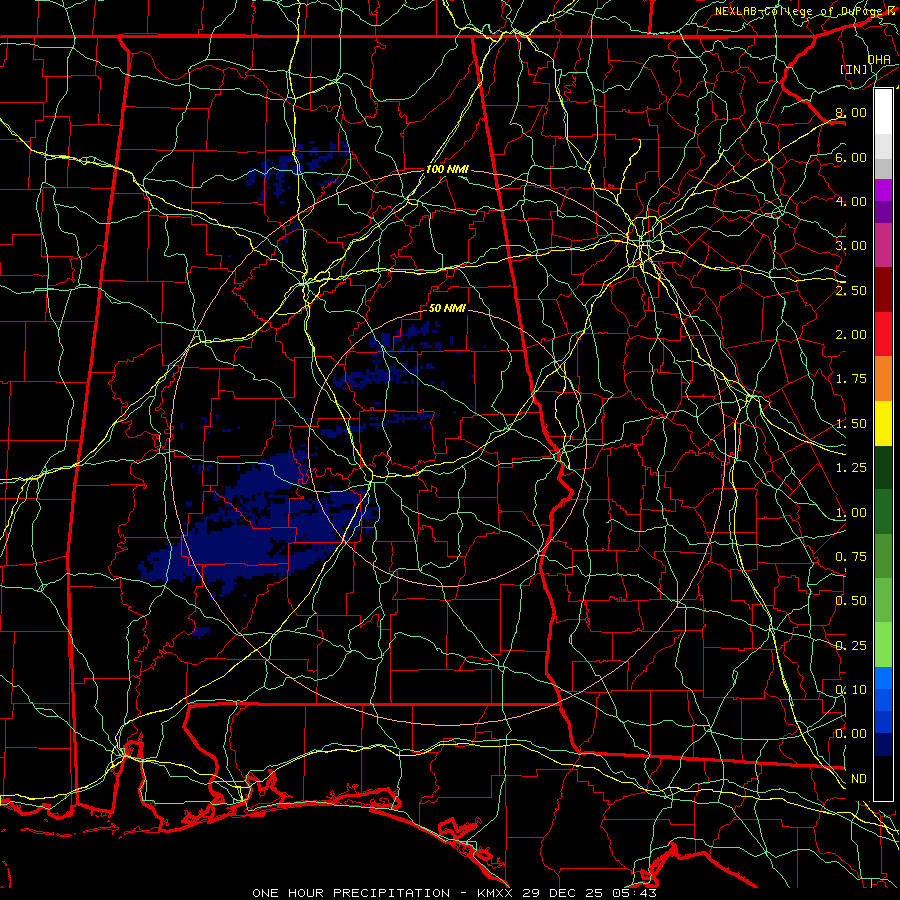
Task: Click the [IN] units label
Action: click(x=854, y=69)
